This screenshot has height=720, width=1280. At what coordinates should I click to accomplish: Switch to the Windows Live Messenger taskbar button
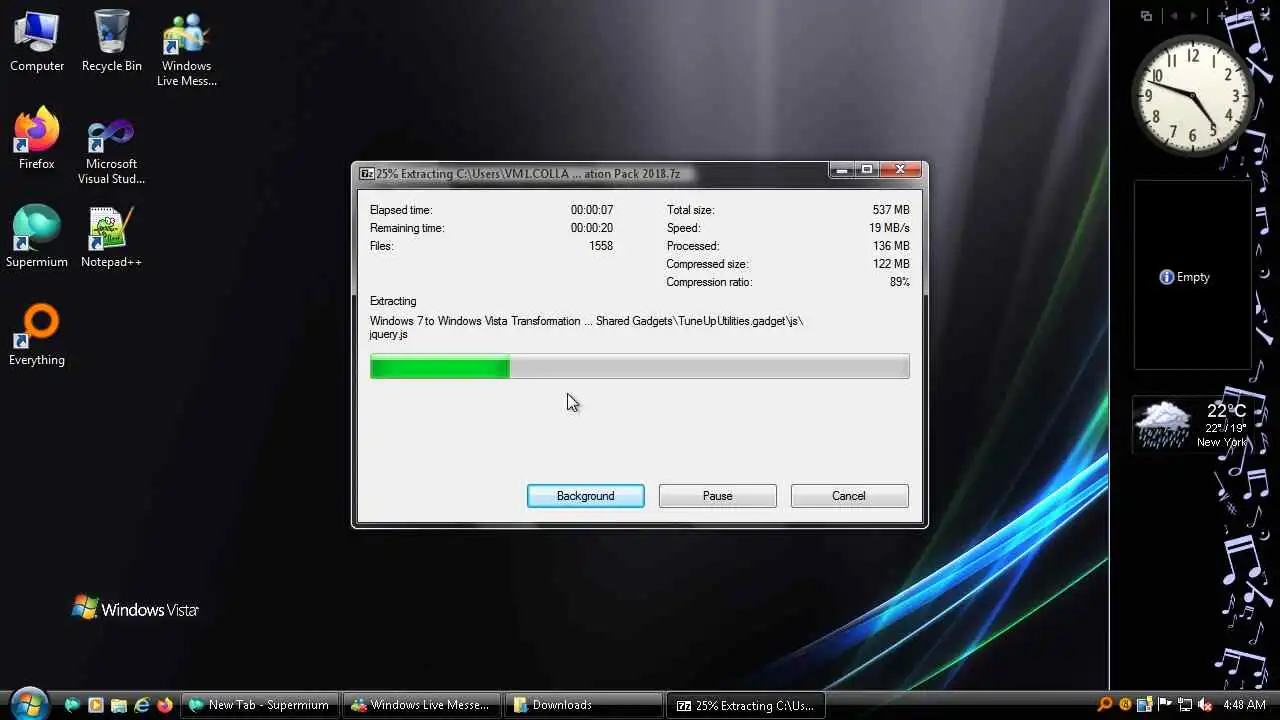[x=422, y=705]
